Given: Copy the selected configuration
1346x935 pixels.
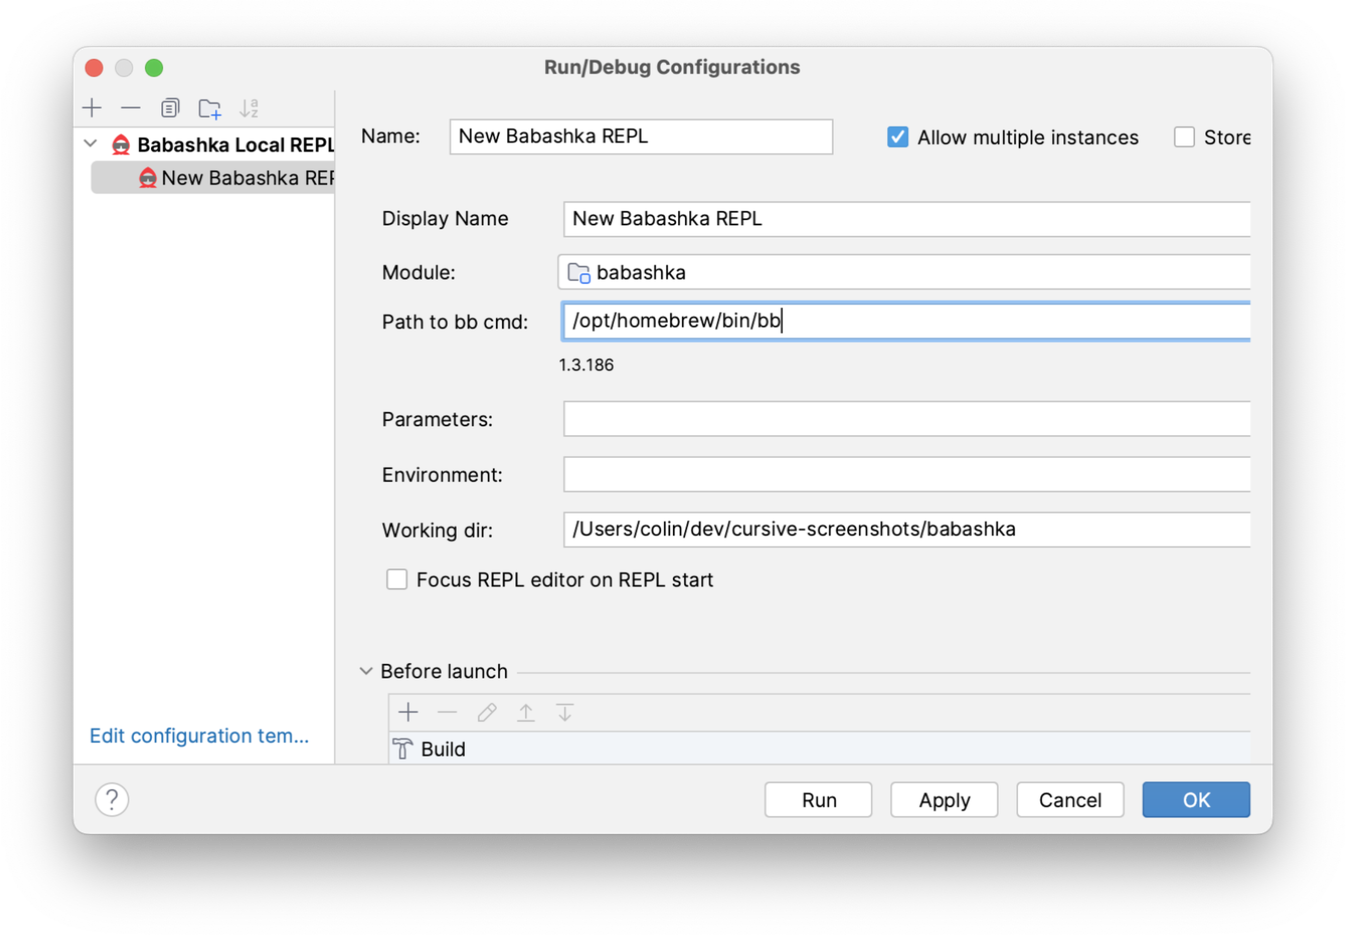Looking at the screenshot, I should [170, 108].
